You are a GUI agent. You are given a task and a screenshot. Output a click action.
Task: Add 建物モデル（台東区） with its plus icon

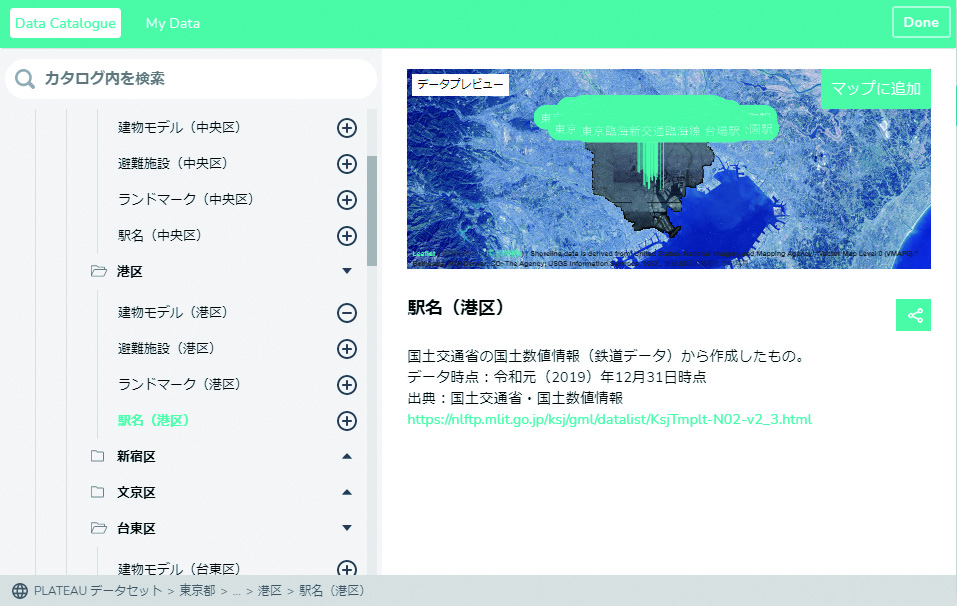(347, 569)
